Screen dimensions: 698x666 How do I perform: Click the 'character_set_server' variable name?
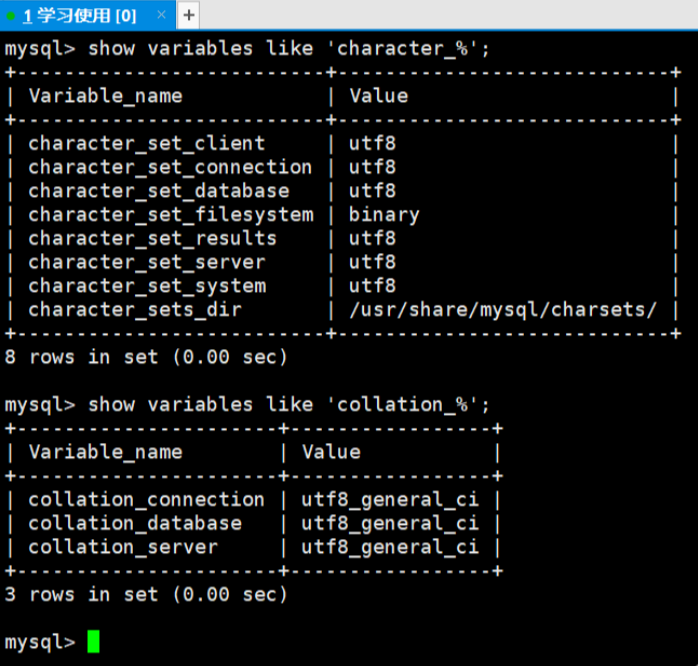(147, 262)
